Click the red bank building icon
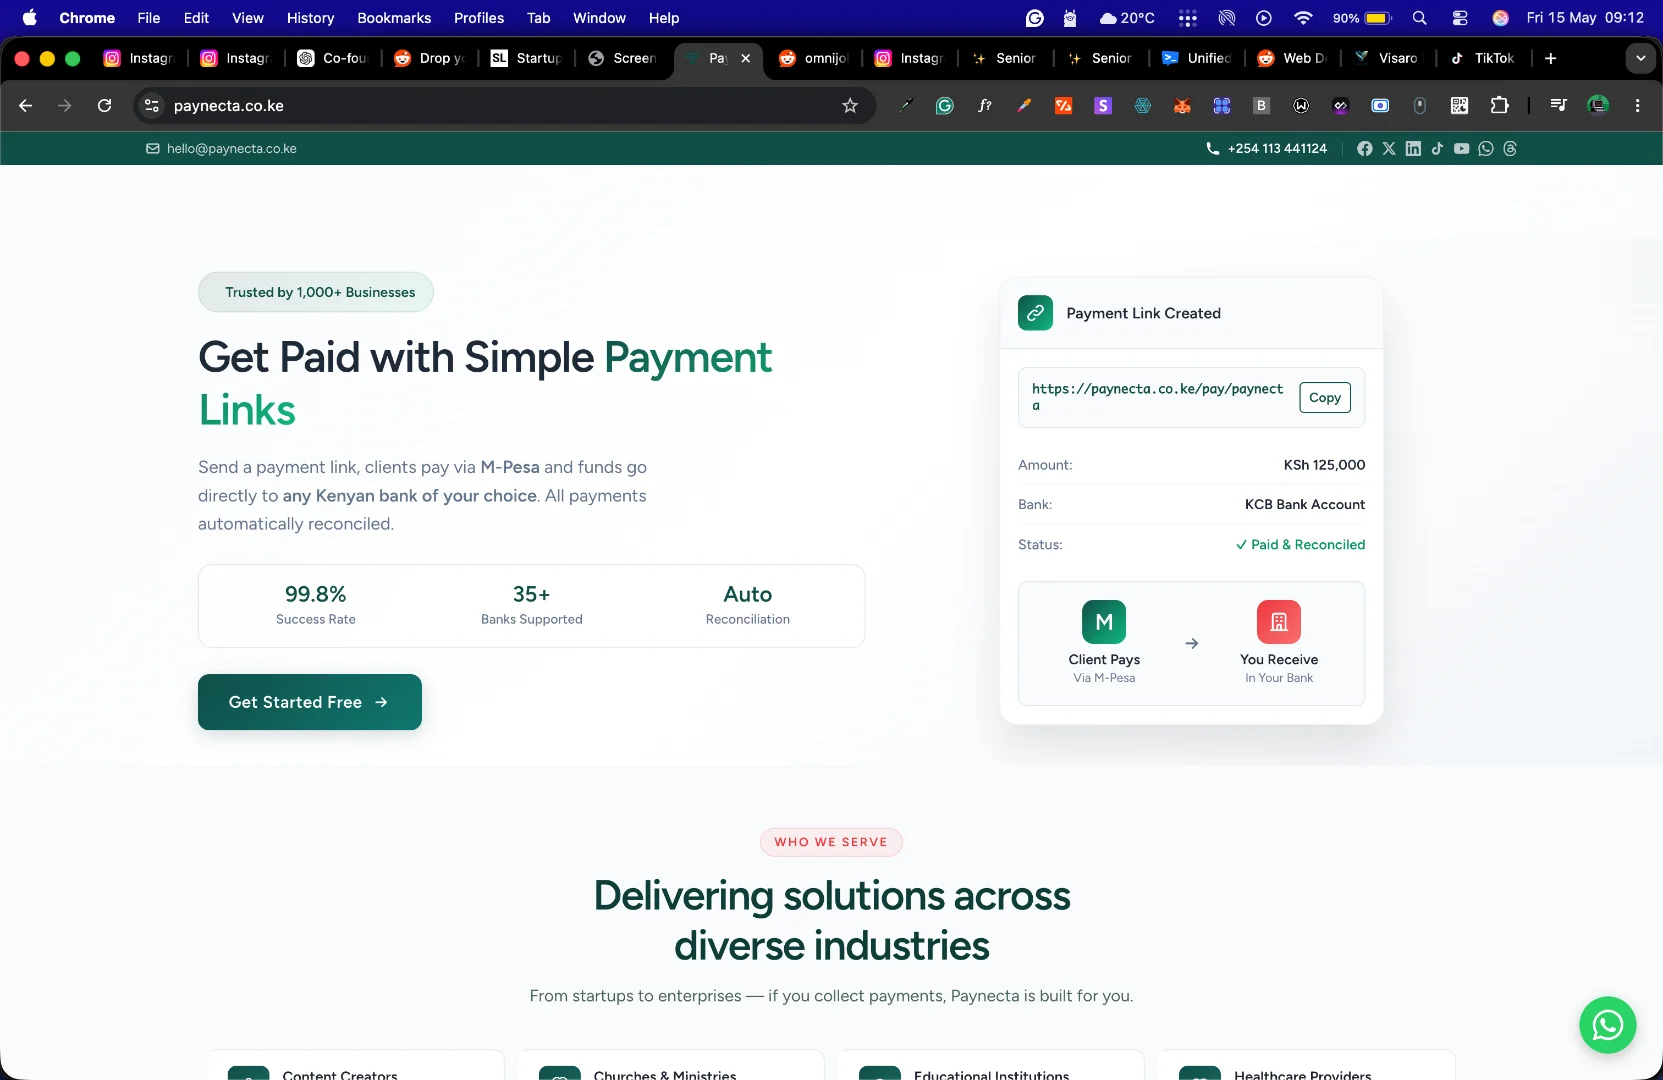Screen dimensions: 1663x1080 tap(1278, 622)
